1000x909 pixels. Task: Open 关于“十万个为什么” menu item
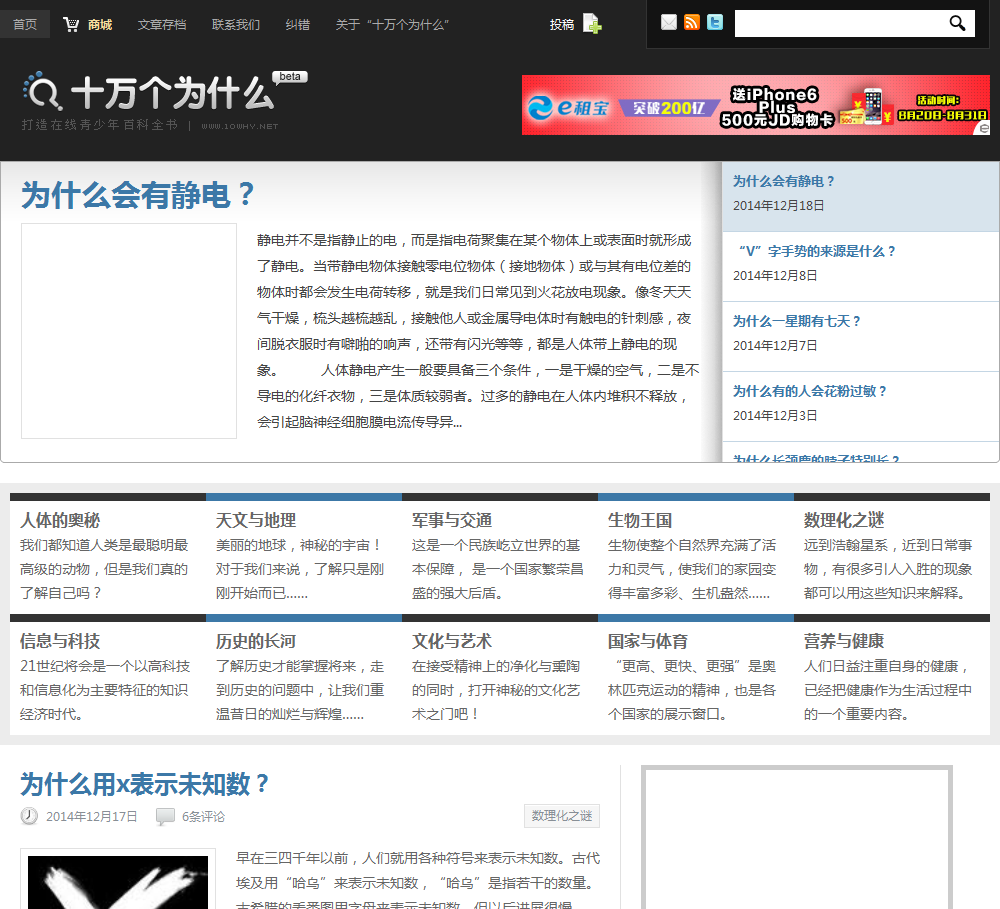coord(392,24)
